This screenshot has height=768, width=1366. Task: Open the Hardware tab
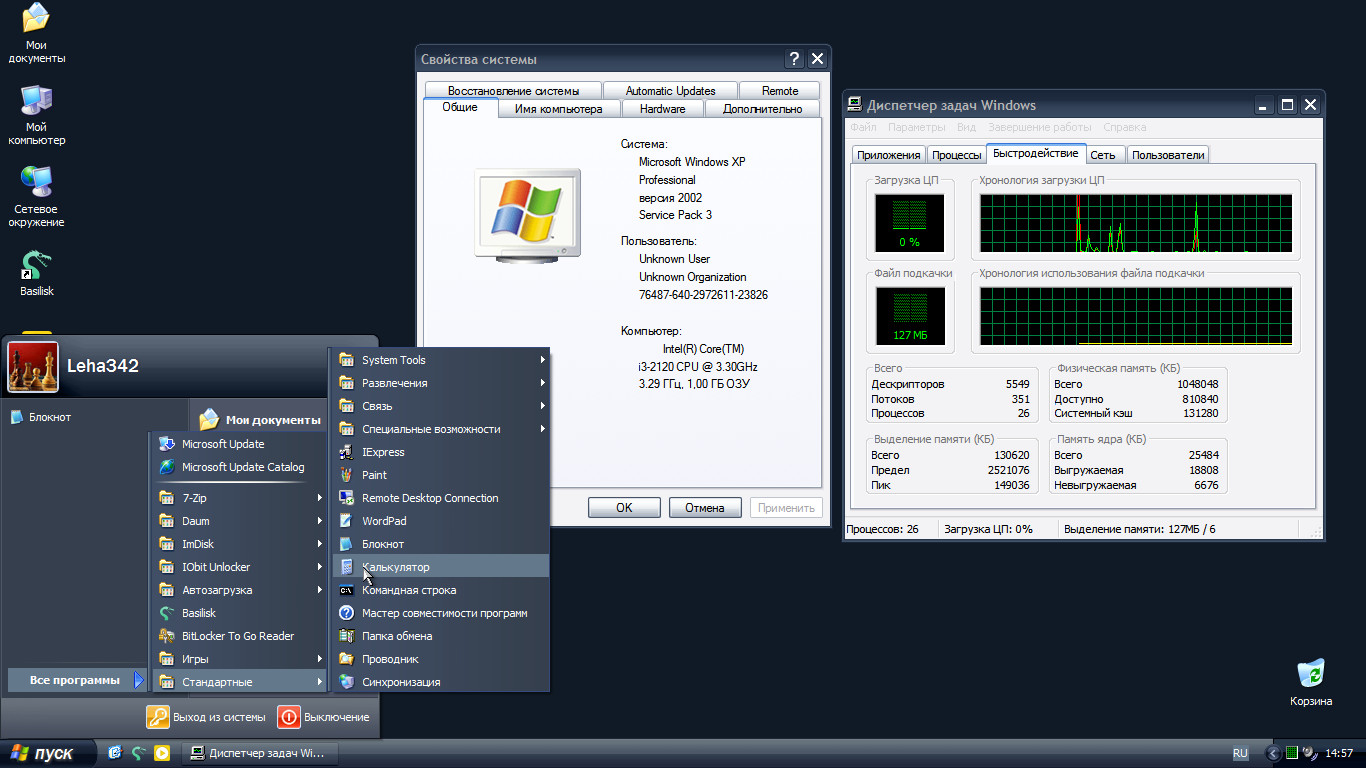[662, 109]
